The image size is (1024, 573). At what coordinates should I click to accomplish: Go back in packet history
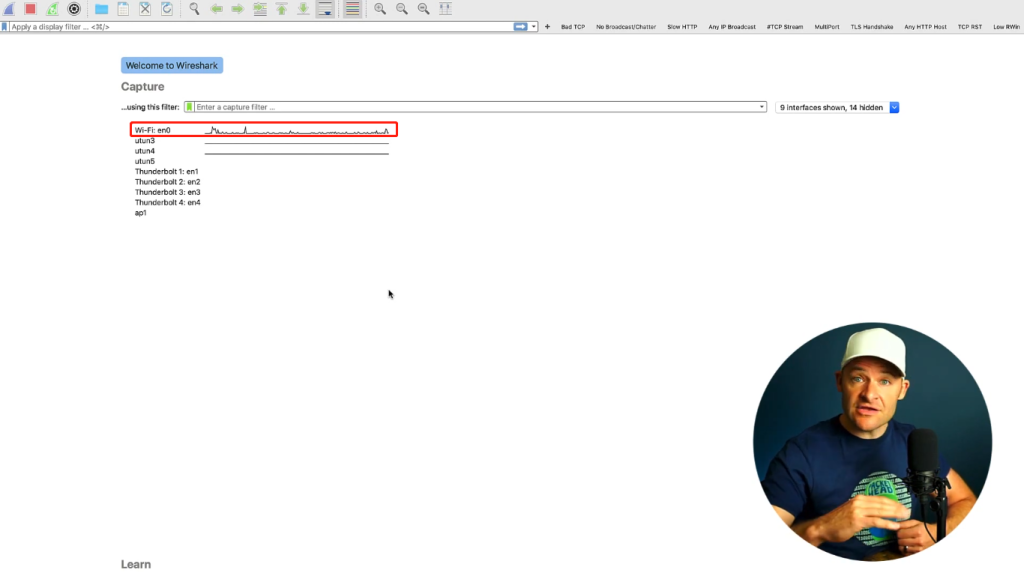[216, 8]
